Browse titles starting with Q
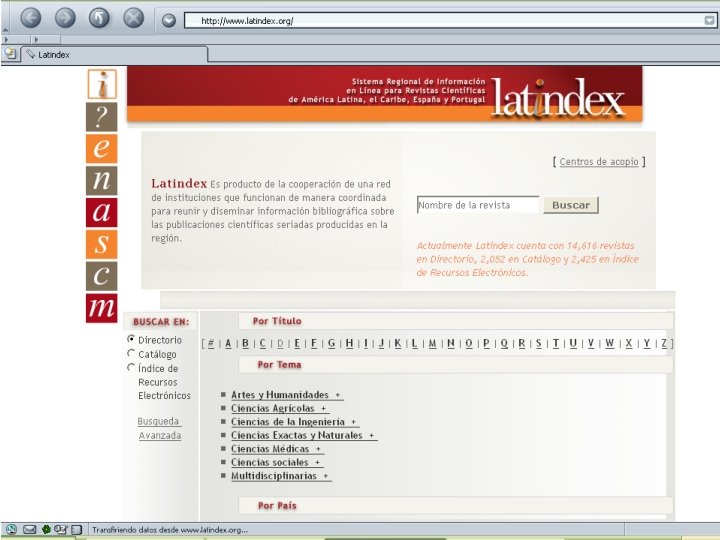This screenshot has width=720, height=540. (504, 343)
